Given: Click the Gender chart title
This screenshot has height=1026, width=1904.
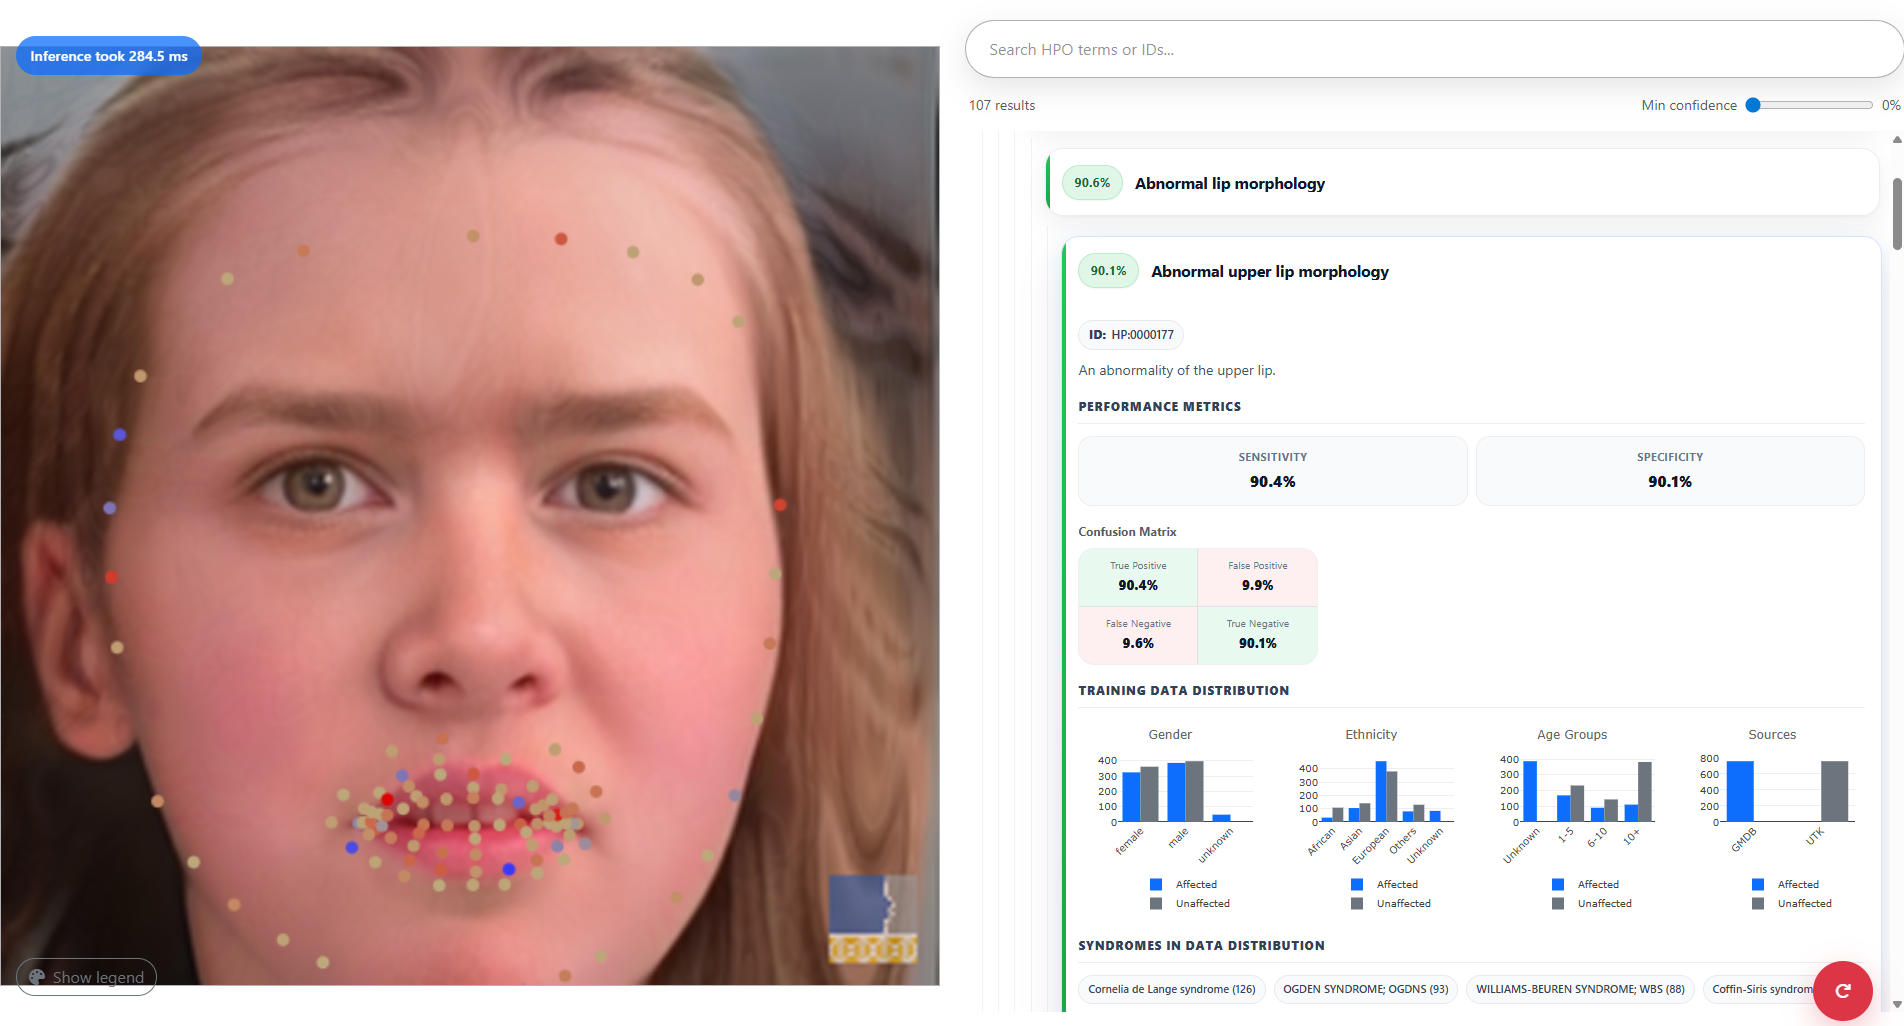Looking at the screenshot, I should point(1170,734).
